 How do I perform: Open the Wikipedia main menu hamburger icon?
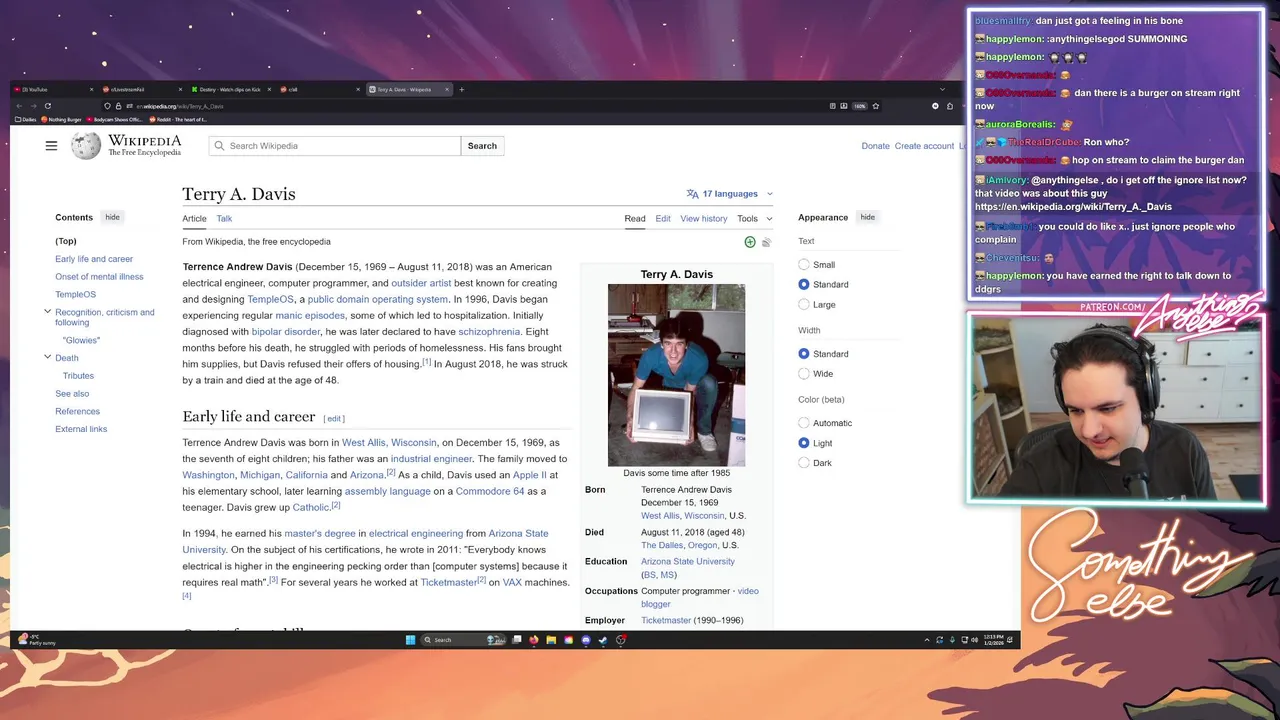coord(51,146)
